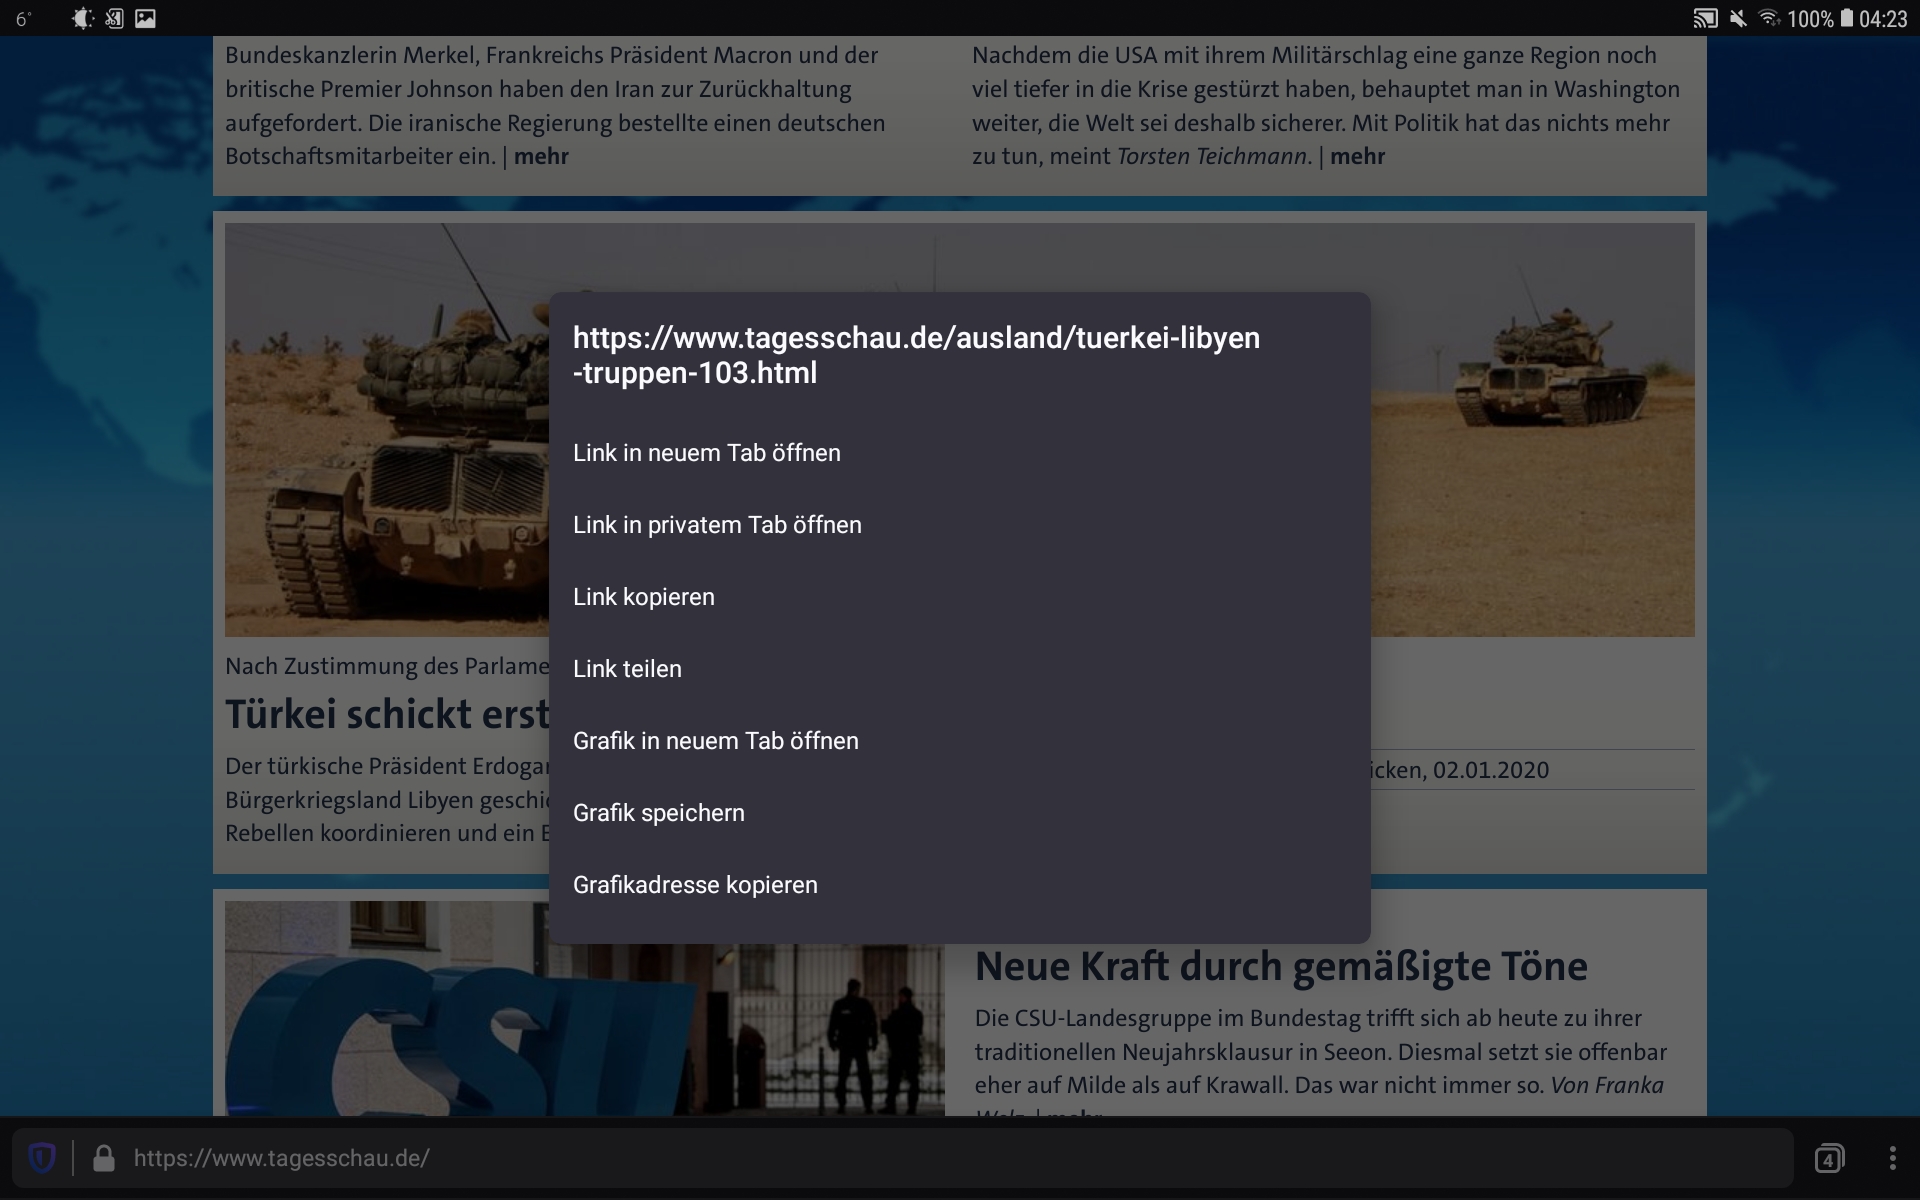Open 'mehr' link after Botschaftsmitarbeiter ein
Image resolution: width=1920 pixels, height=1200 pixels.
point(541,156)
